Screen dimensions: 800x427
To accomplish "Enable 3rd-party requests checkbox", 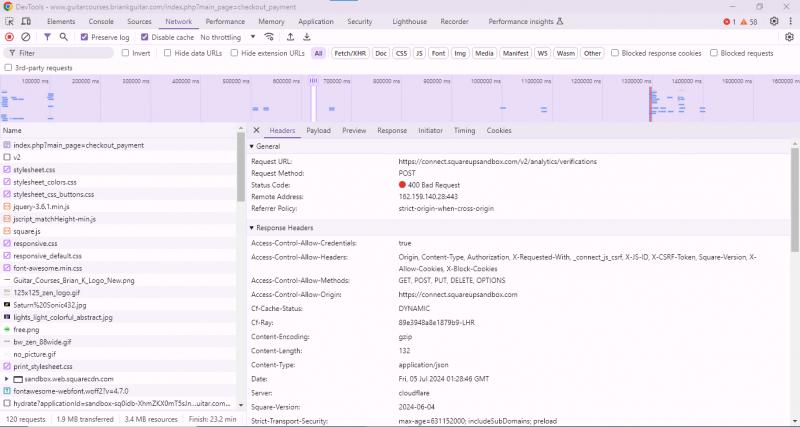I will [x=8, y=68].
